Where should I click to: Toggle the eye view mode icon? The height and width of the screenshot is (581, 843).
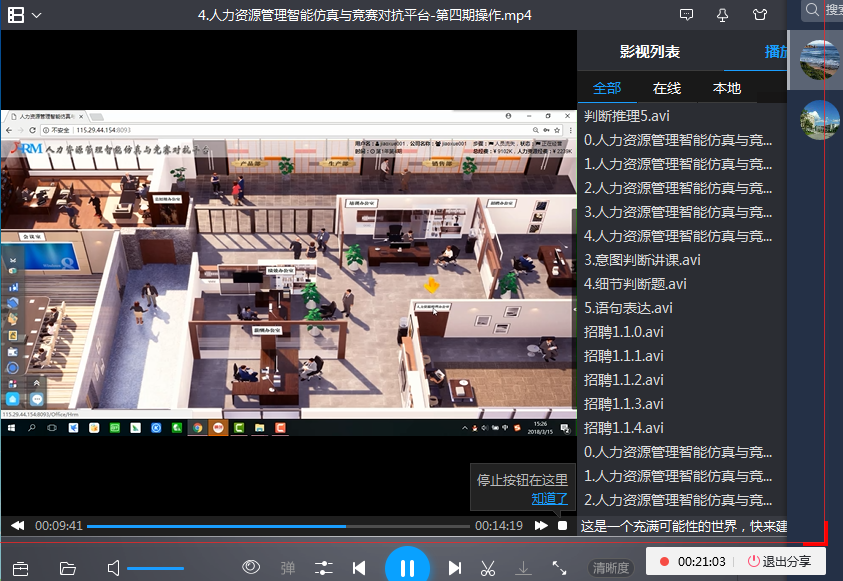pyautogui.click(x=252, y=567)
